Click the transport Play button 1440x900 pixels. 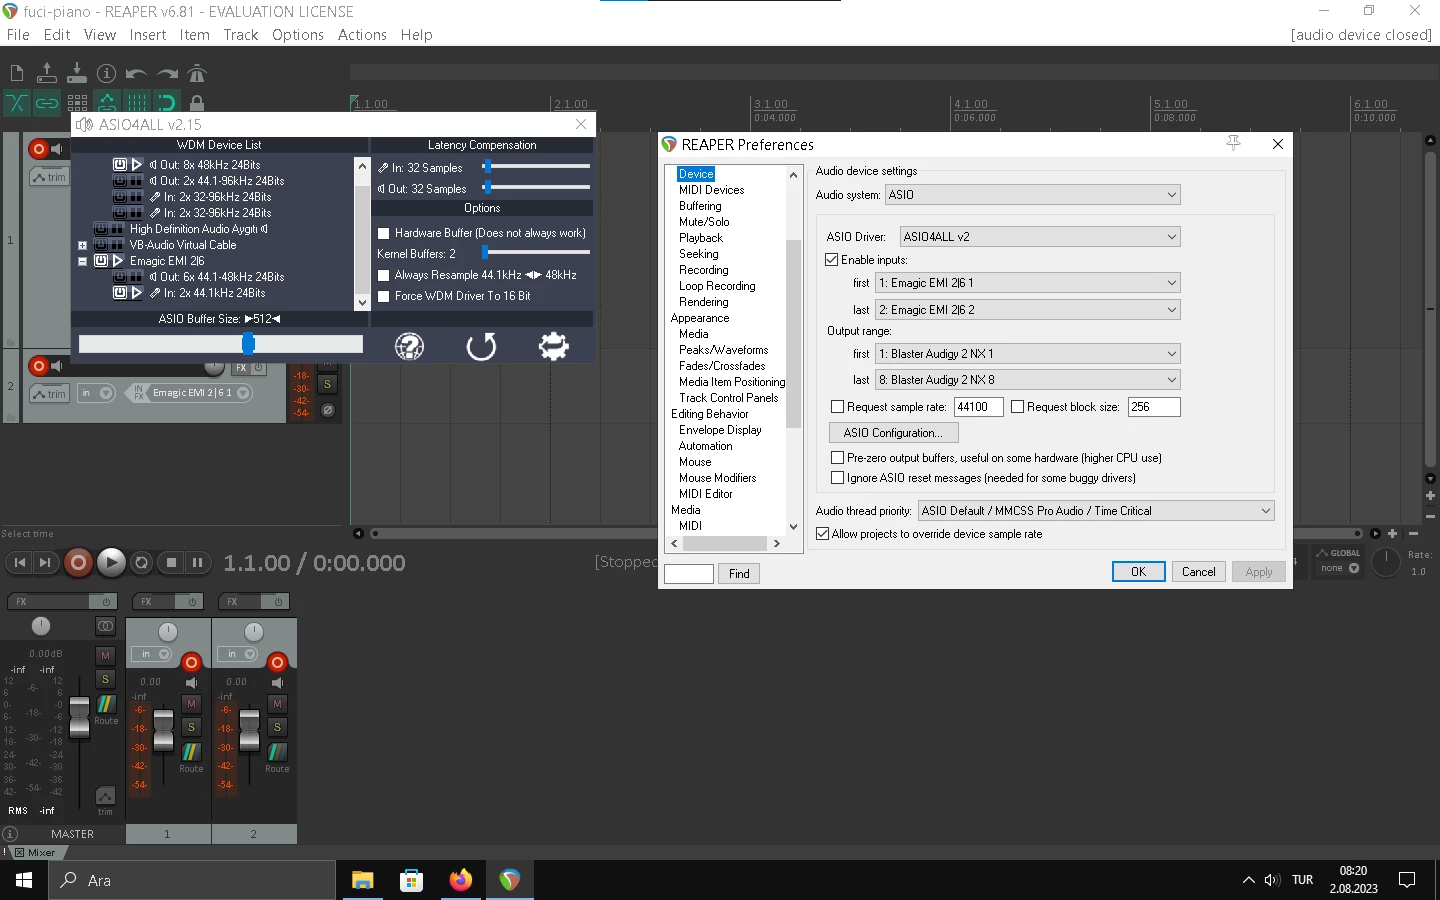click(x=111, y=563)
